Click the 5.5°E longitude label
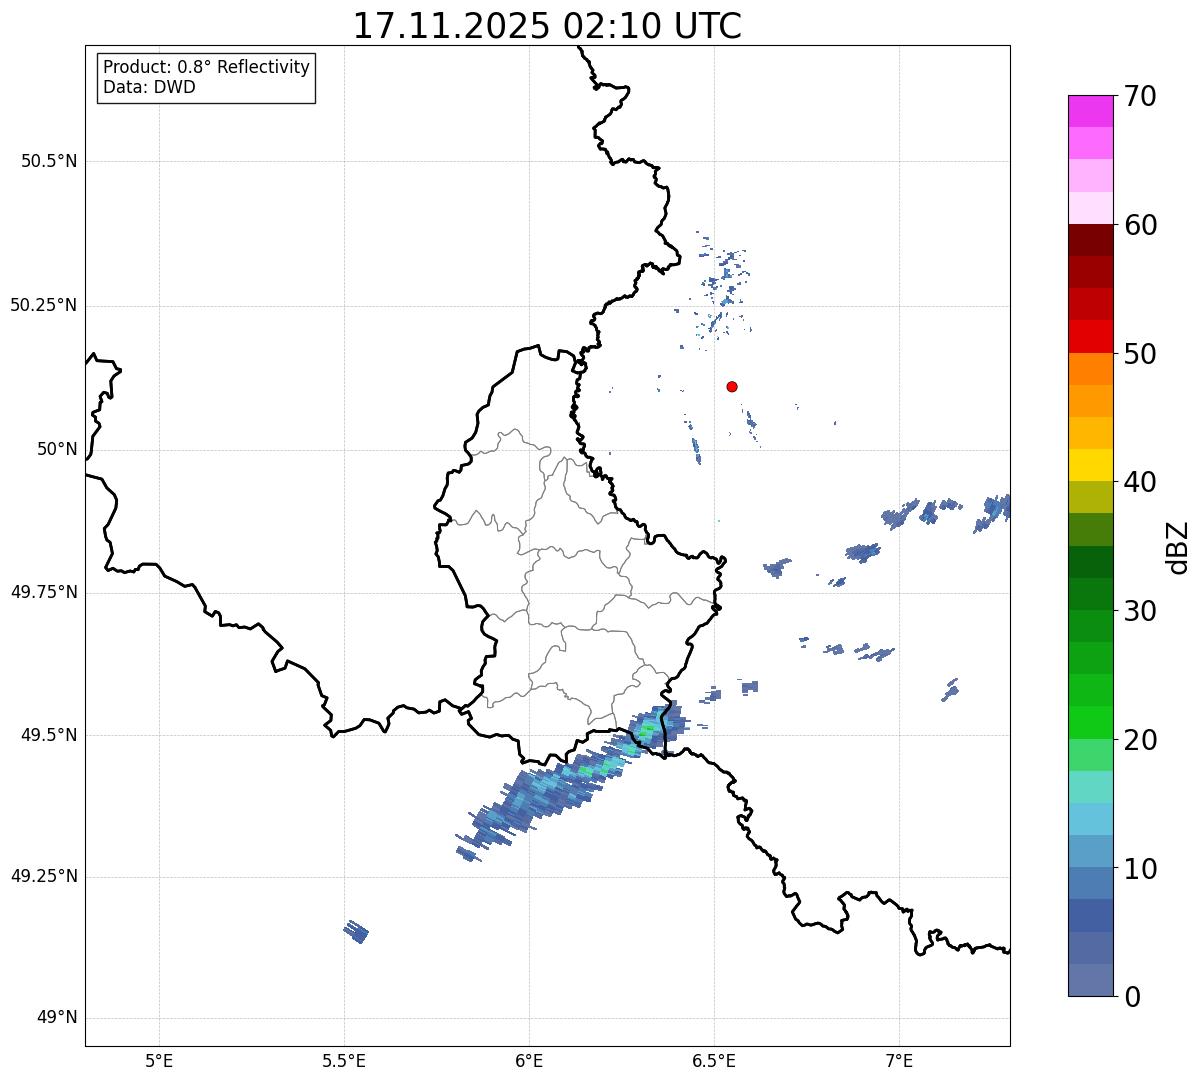The width and height of the screenshot is (1202, 1081). tap(344, 1060)
